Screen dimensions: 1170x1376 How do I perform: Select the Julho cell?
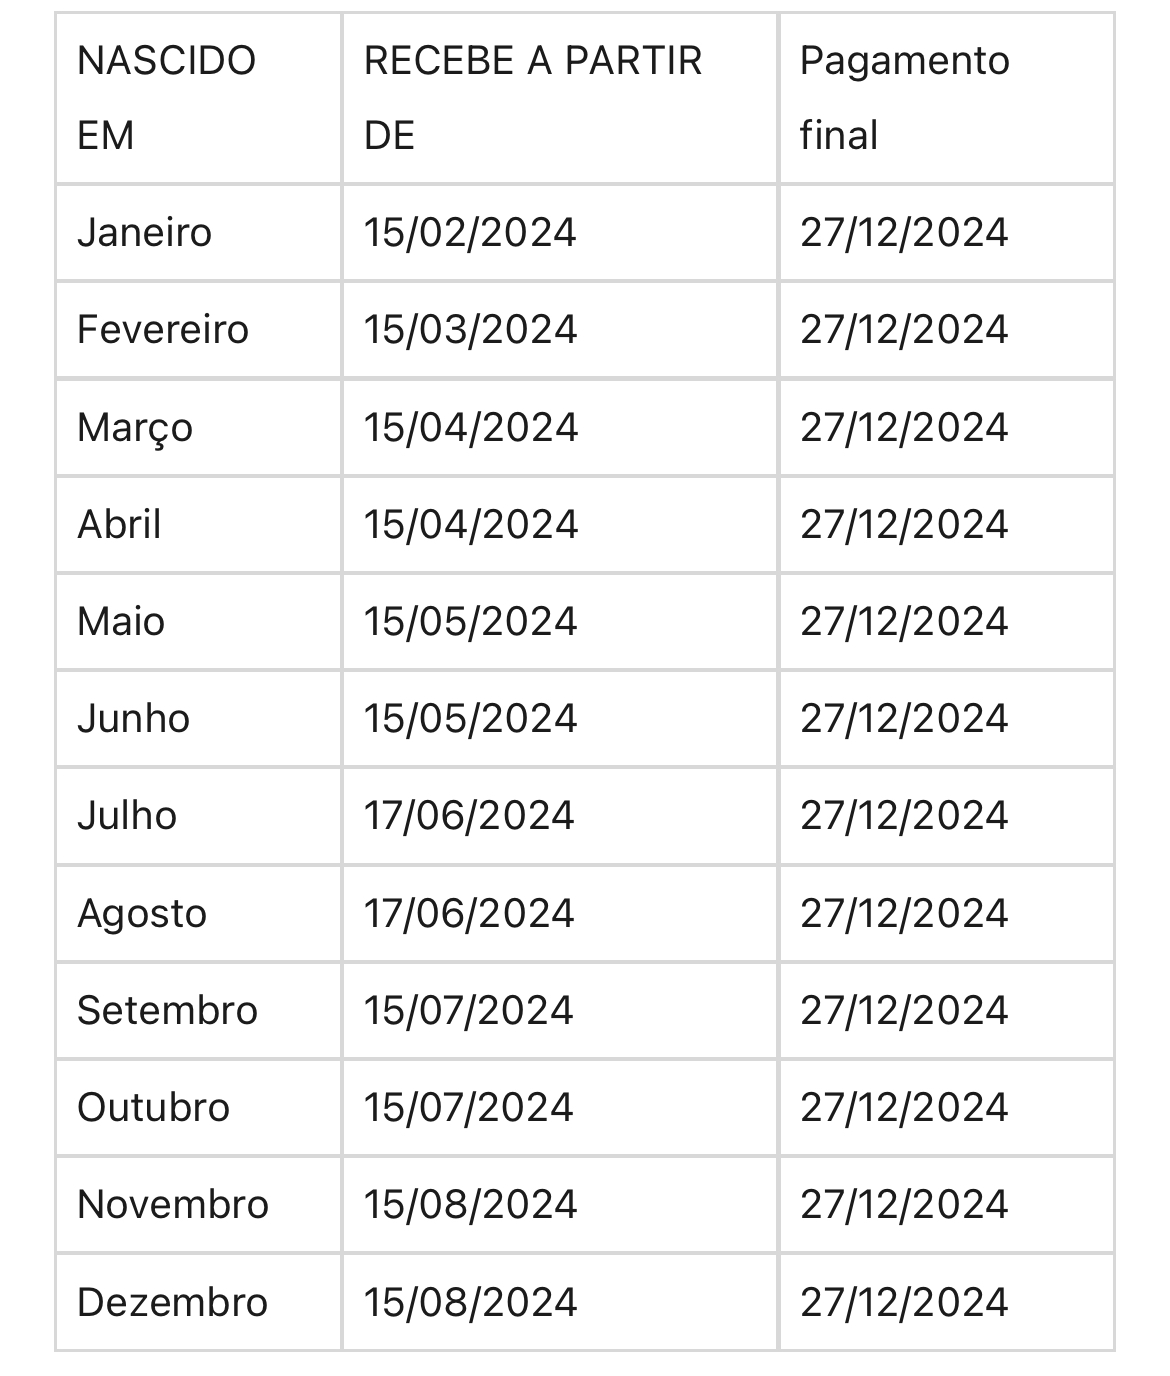pos(198,815)
